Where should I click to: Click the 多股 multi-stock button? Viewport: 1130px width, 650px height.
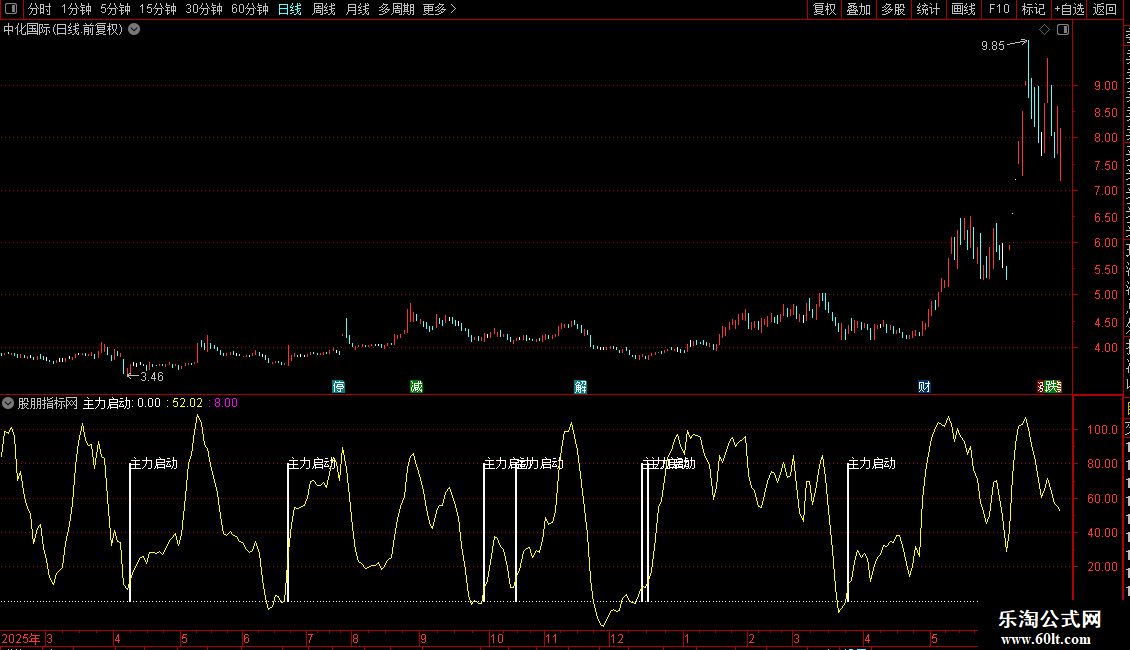tap(894, 9)
